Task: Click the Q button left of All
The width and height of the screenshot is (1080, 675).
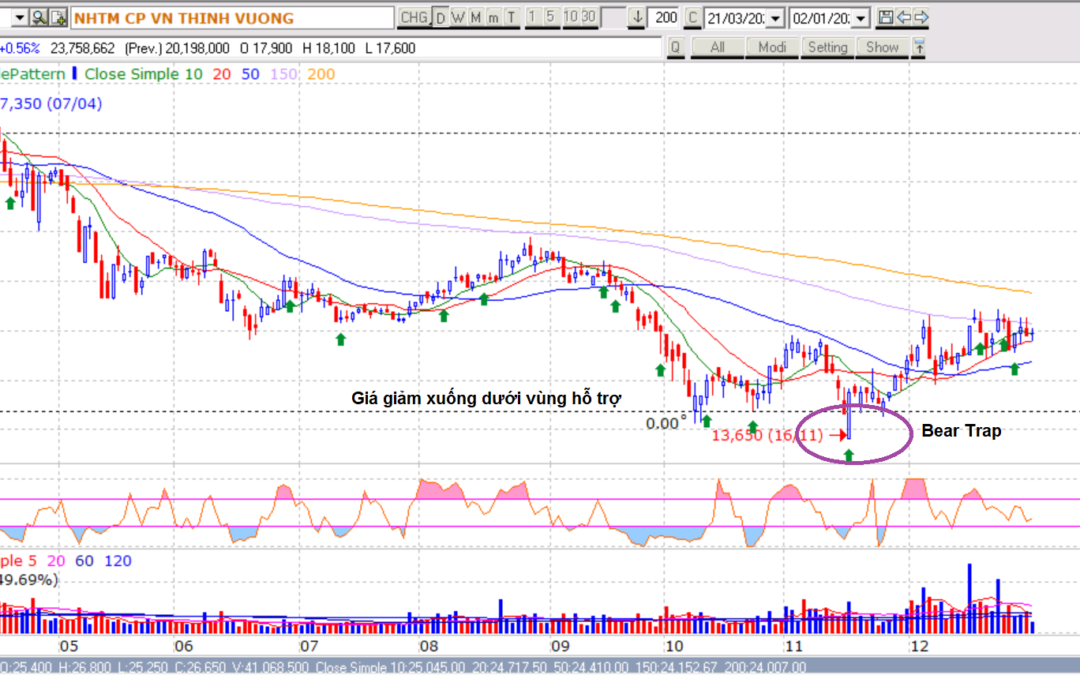Action: point(675,47)
